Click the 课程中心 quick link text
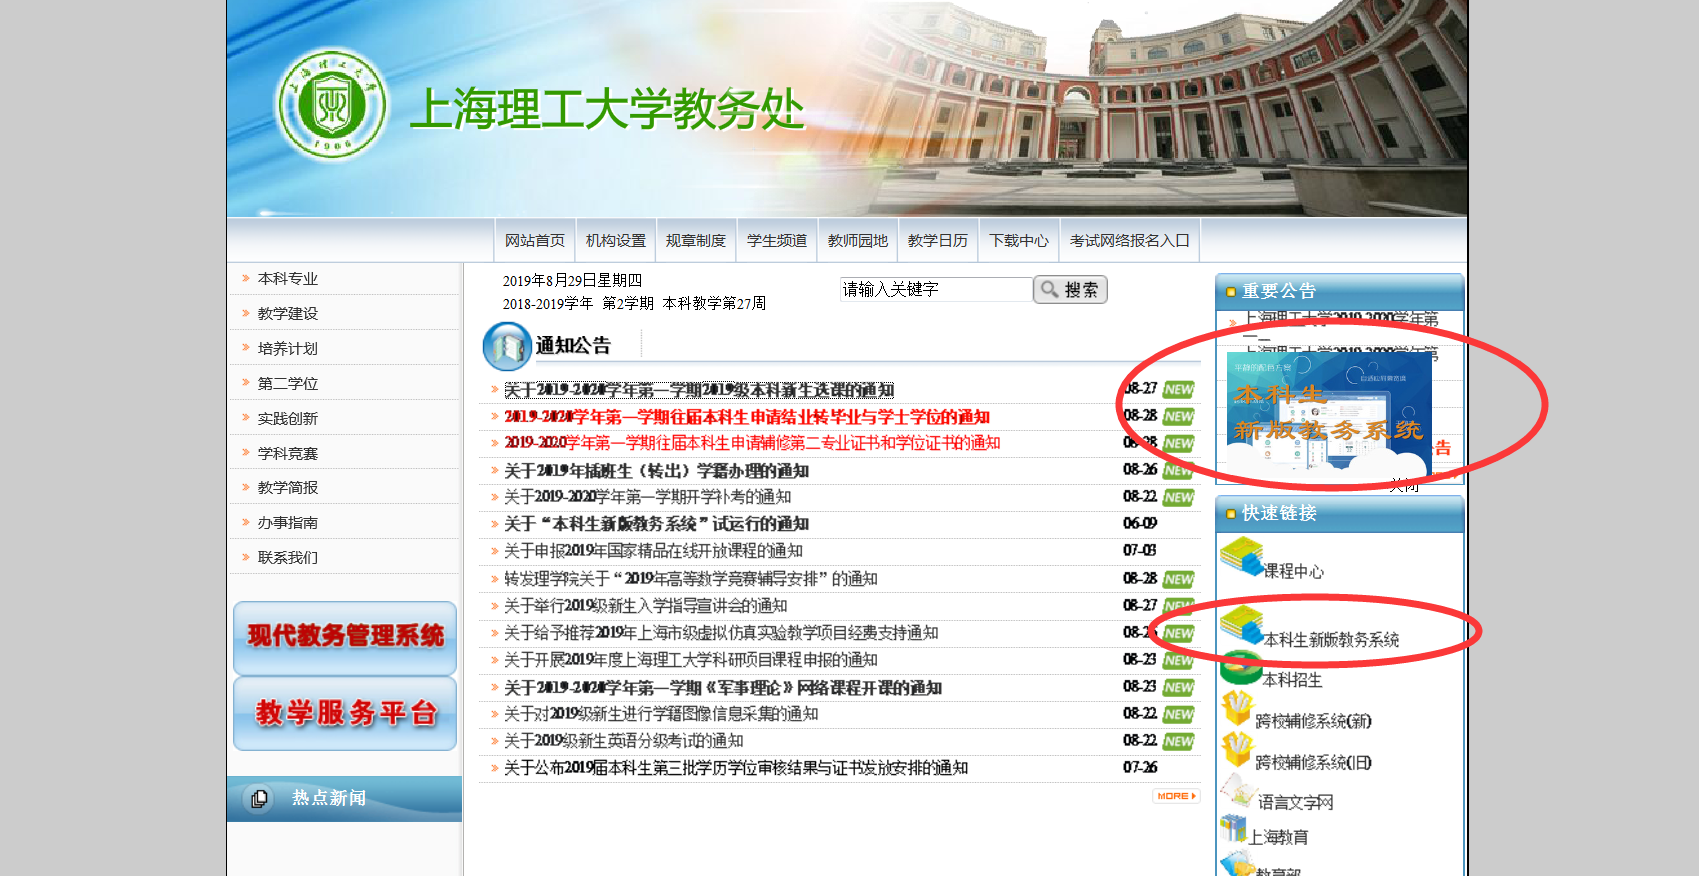The width and height of the screenshot is (1699, 876). tap(1294, 572)
